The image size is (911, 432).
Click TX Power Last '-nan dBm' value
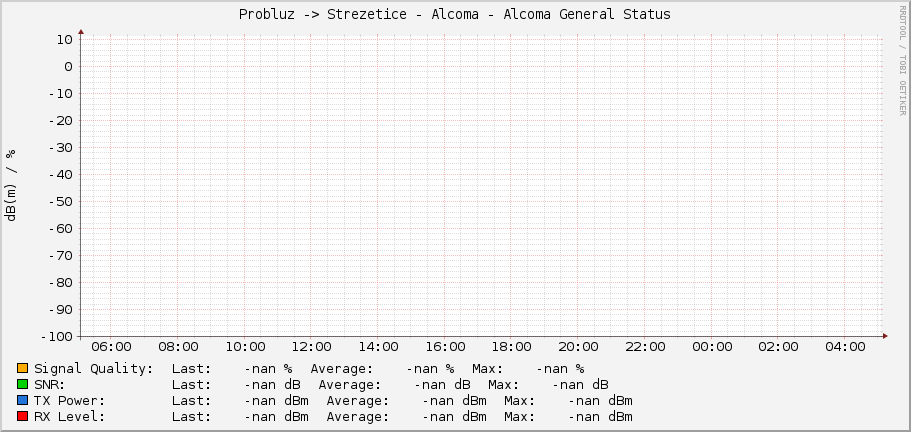(x=277, y=401)
